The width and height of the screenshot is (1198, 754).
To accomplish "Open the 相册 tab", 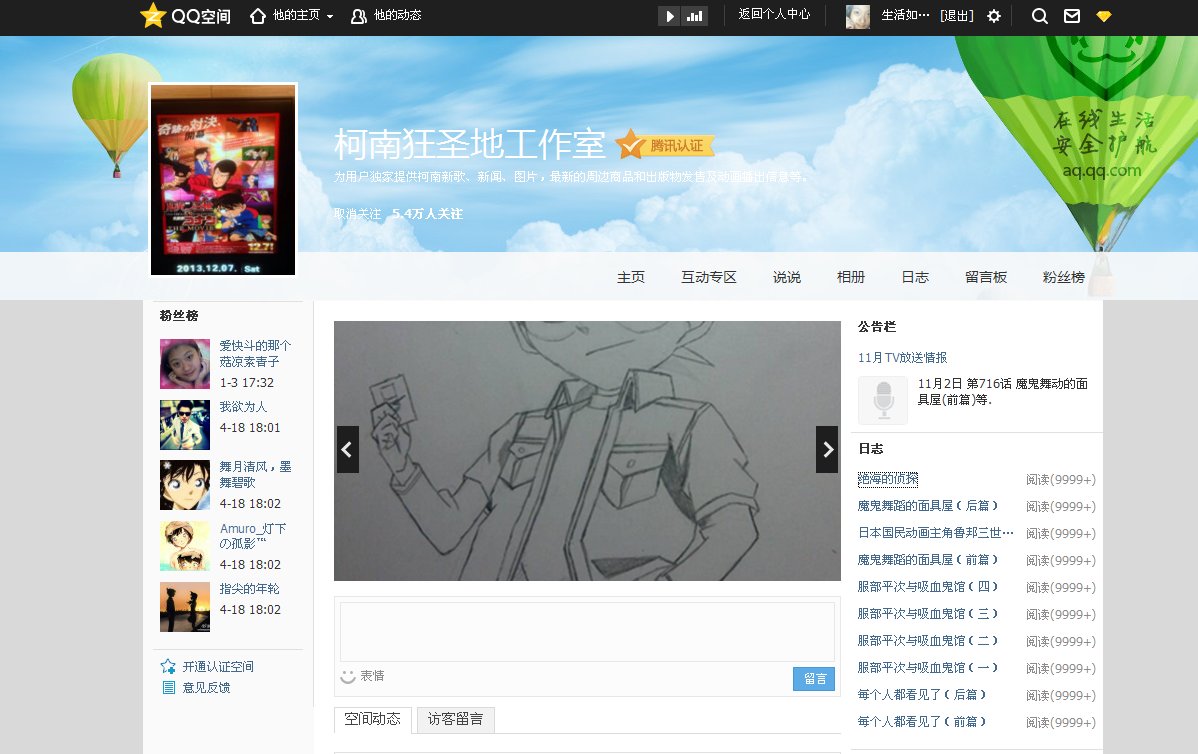I will [x=851, y=277].
